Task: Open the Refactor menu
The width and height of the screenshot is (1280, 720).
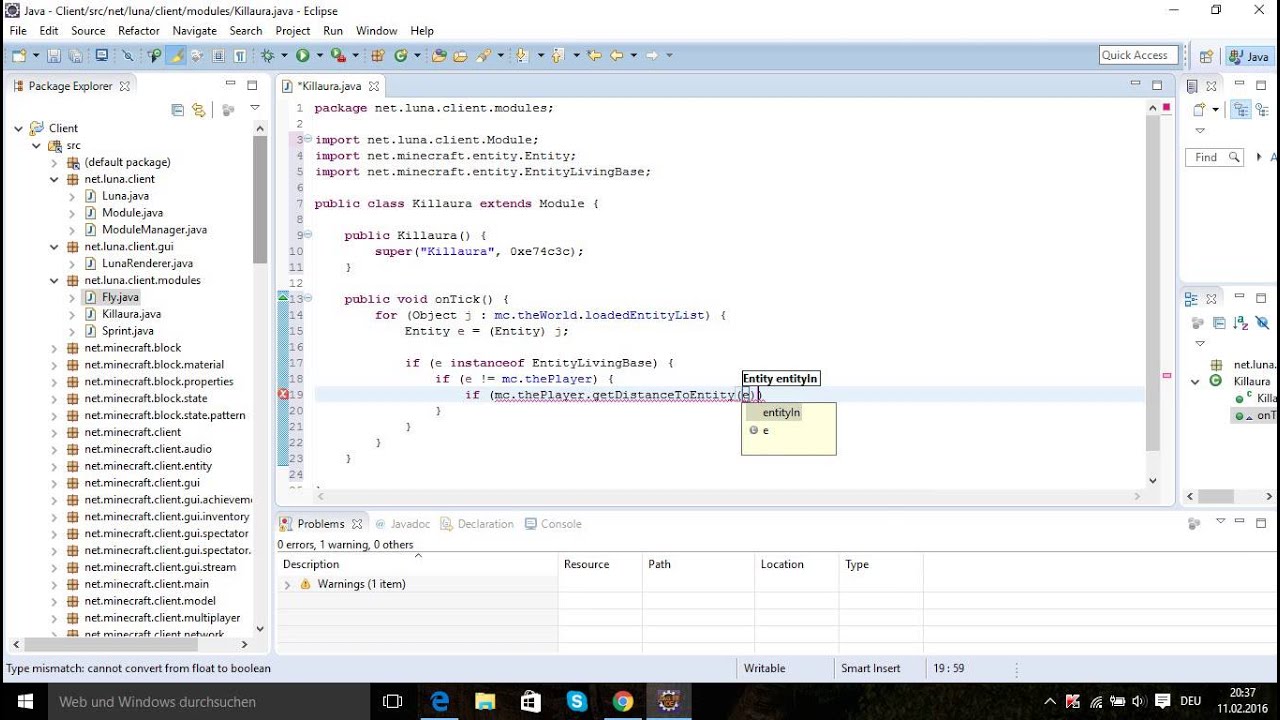Action: tap(138, 31)
